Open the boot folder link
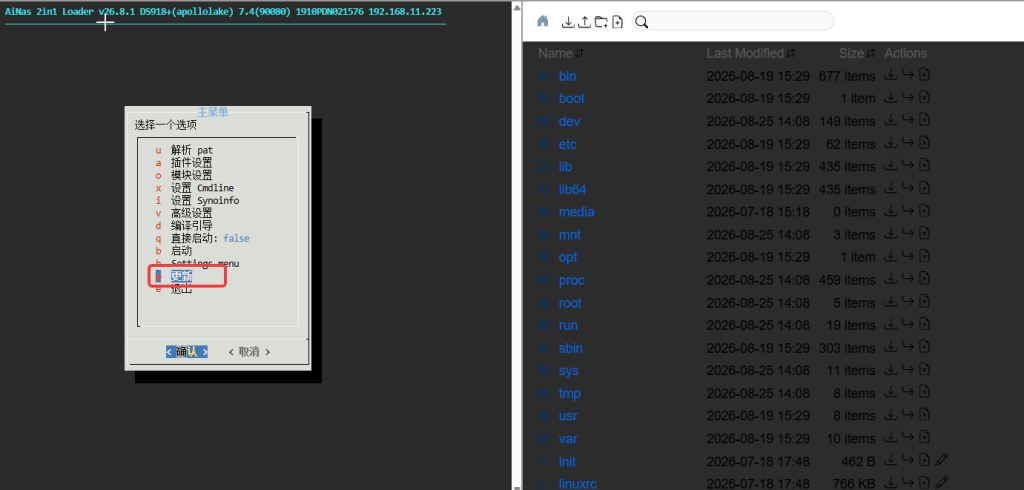This screenshot has height=490, width=1024. point(571,99)
